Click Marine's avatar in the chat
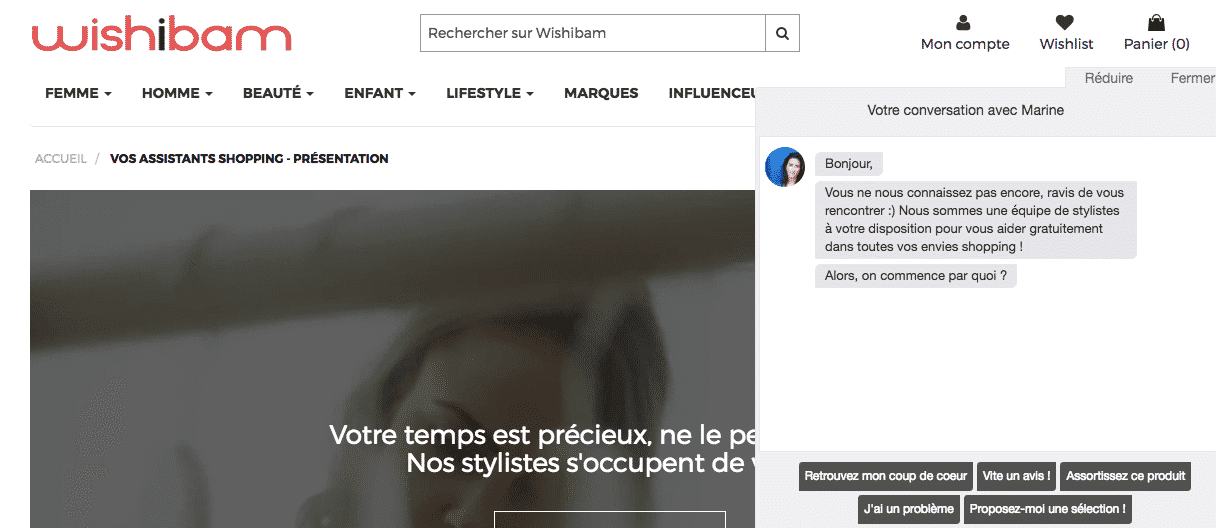The image size is (1216, 528). [785, 167]
